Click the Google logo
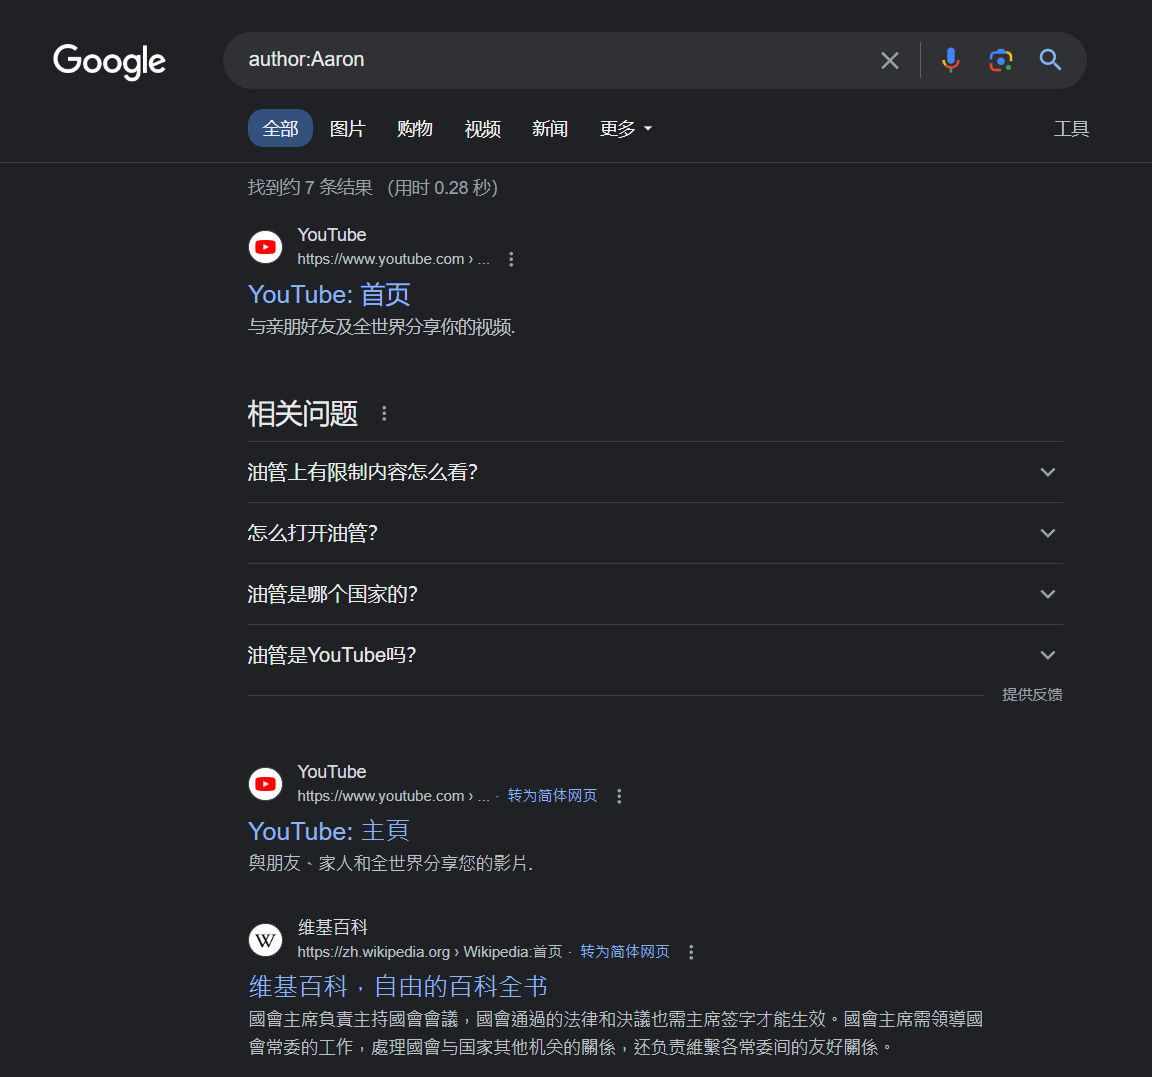Viewport: 1152px width, 1077px height. 109,61
